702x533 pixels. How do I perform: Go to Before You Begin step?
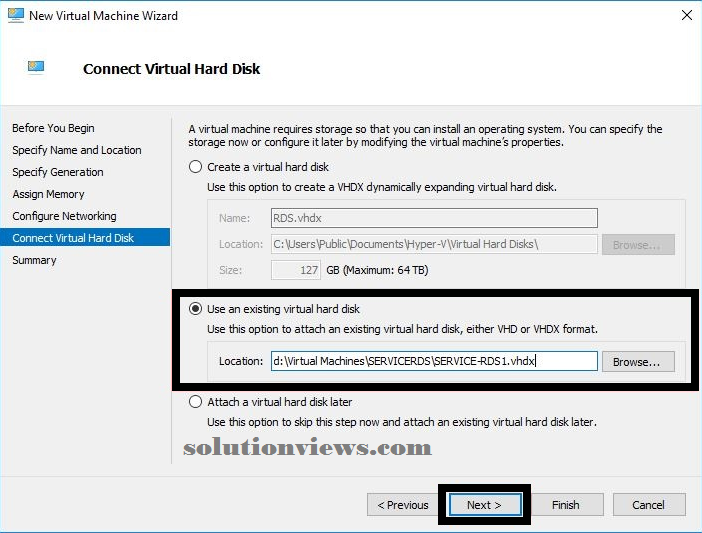[x=53, y=128]
